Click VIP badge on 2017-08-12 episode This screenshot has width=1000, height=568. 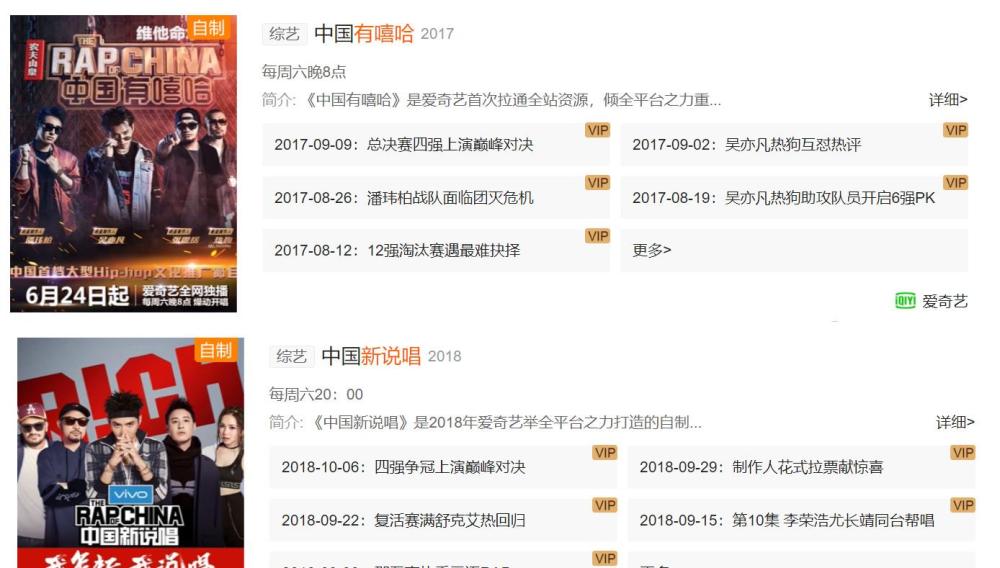tap(598, 236)
